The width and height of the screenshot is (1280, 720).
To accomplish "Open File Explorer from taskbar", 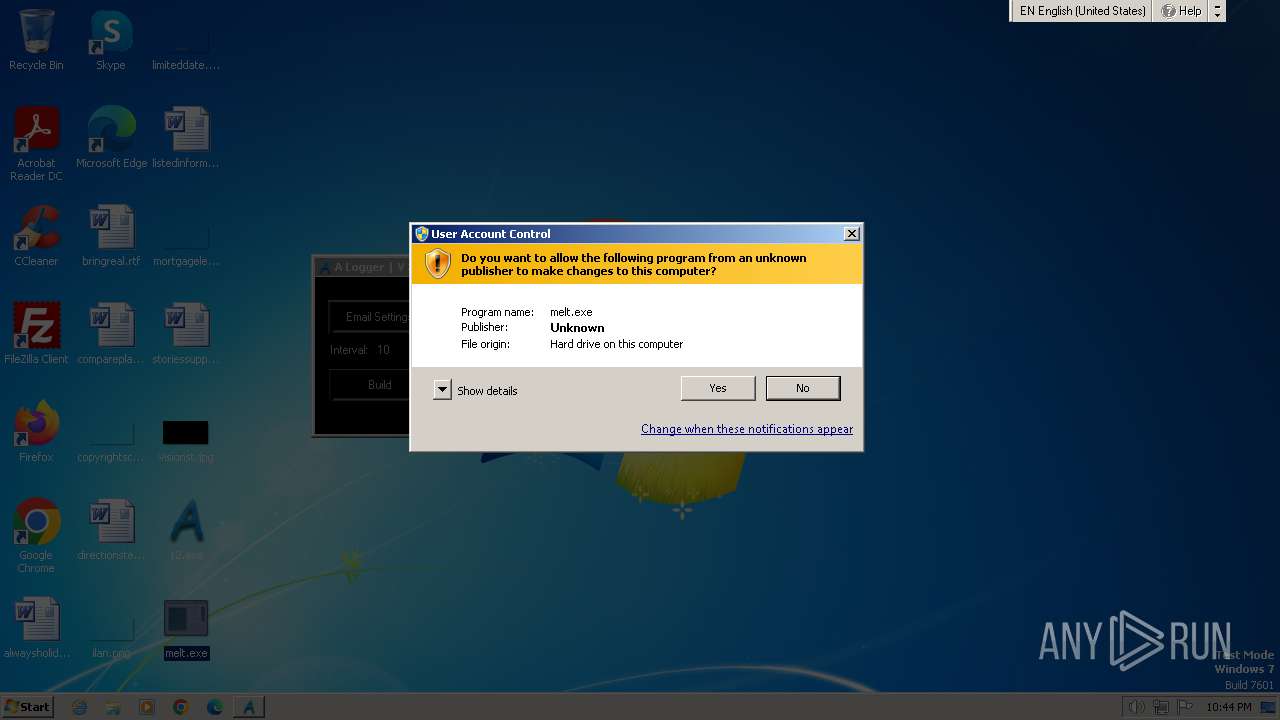I will (113, 707).
